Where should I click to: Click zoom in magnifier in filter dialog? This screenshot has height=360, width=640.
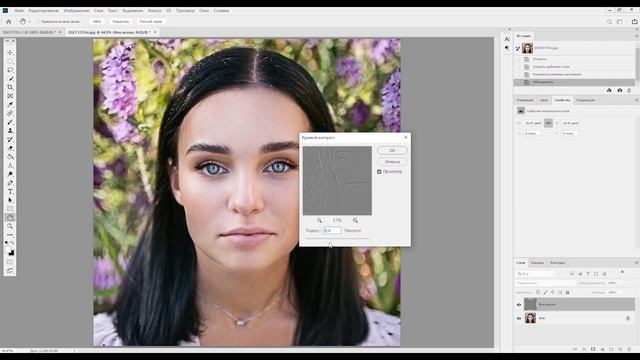pyautogui.click(x=355, y=220)
